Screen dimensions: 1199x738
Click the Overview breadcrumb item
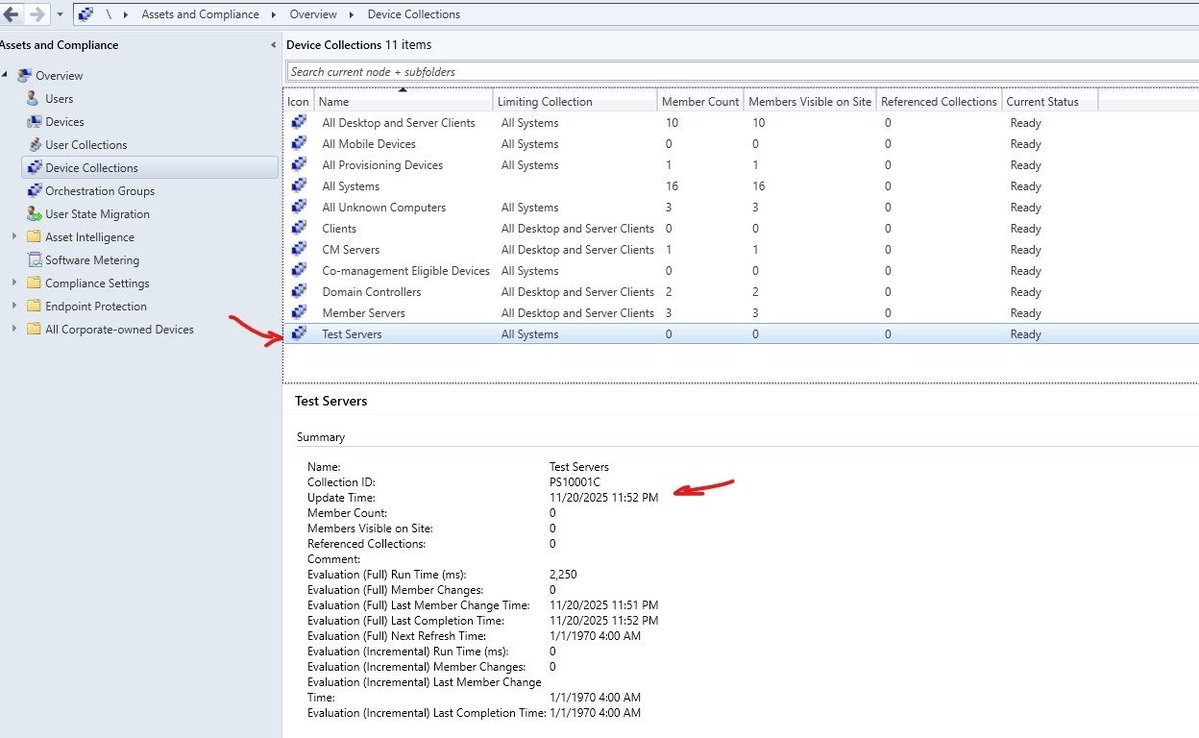tap(313, 14)
